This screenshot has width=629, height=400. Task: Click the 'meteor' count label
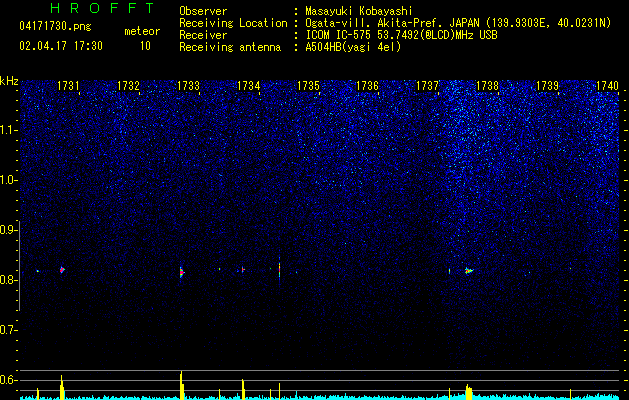click(142, 31)
